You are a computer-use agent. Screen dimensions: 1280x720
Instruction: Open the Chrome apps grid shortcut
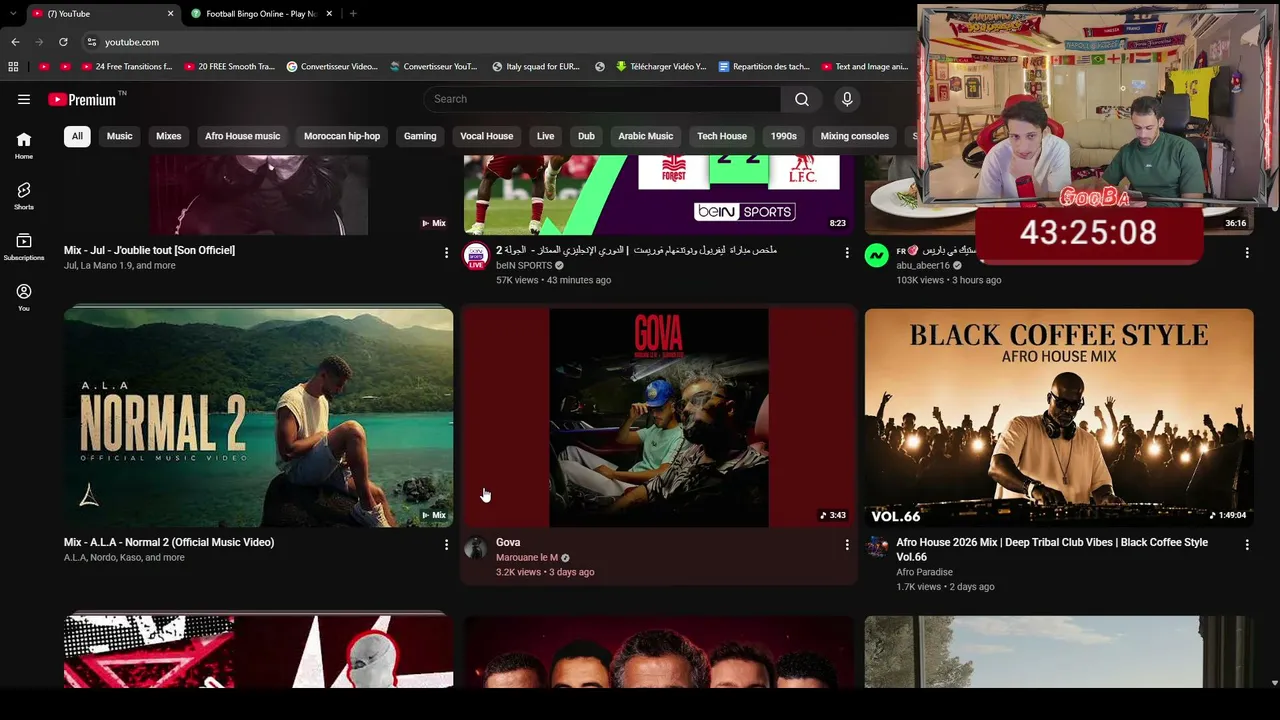(x=13, y=67)
